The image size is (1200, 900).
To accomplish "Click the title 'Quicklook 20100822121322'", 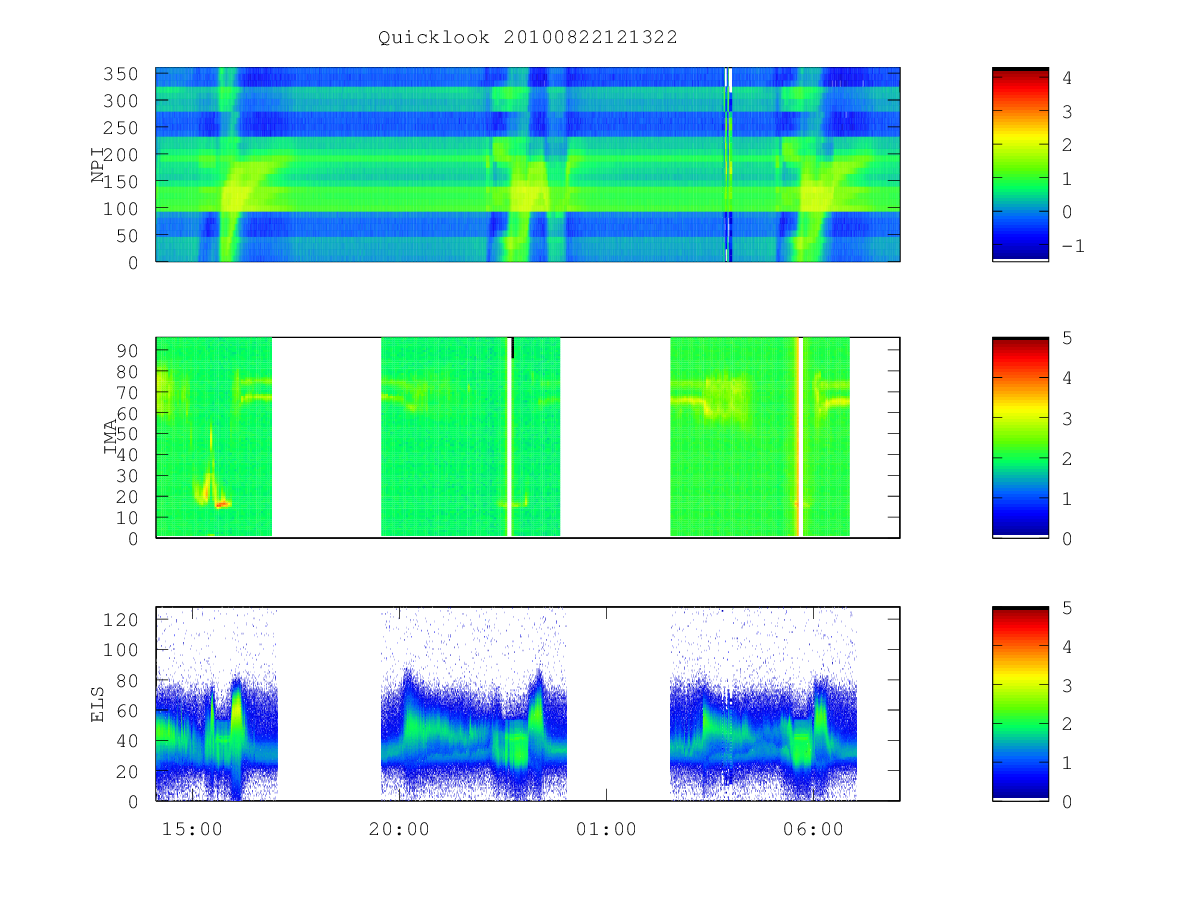I will (x=528, y=37).
